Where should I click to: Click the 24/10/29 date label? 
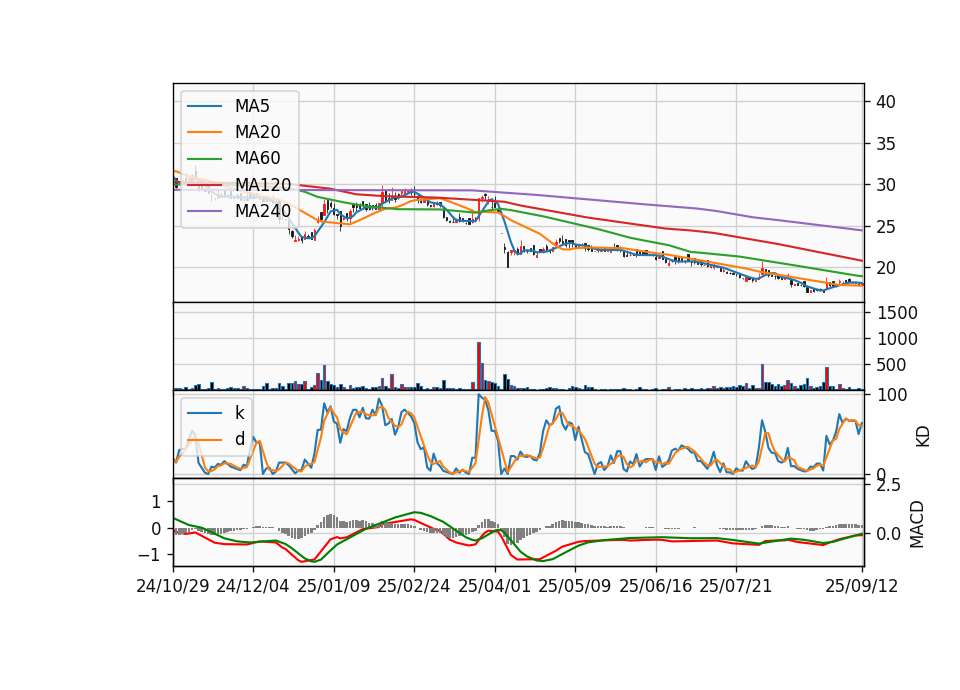pyautogui.click(x=173, y=586)
